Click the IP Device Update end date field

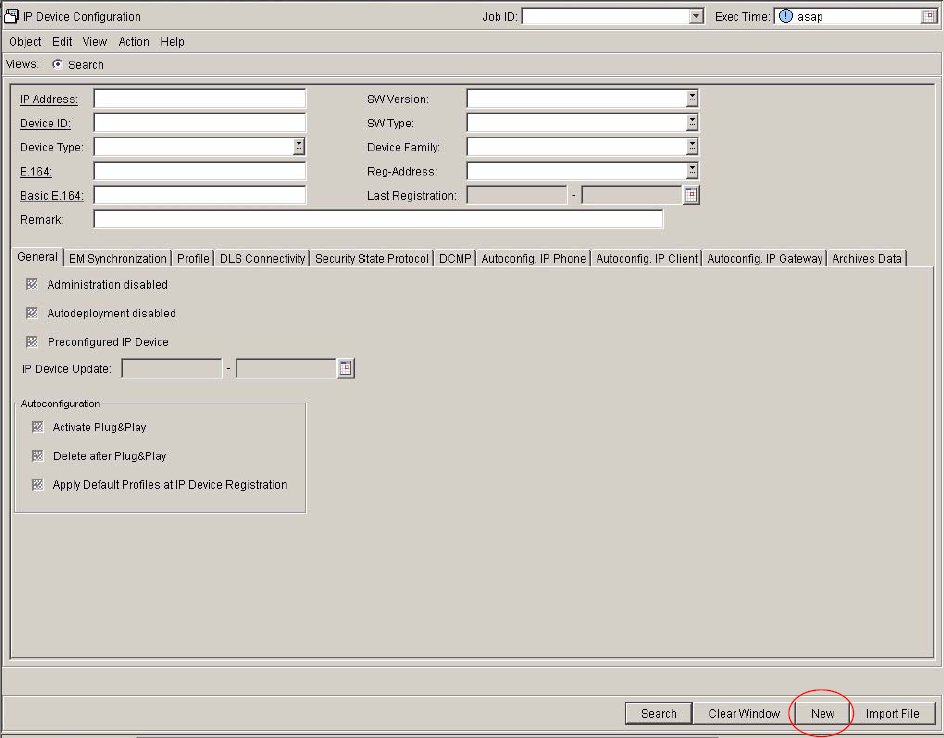(286, 368)
